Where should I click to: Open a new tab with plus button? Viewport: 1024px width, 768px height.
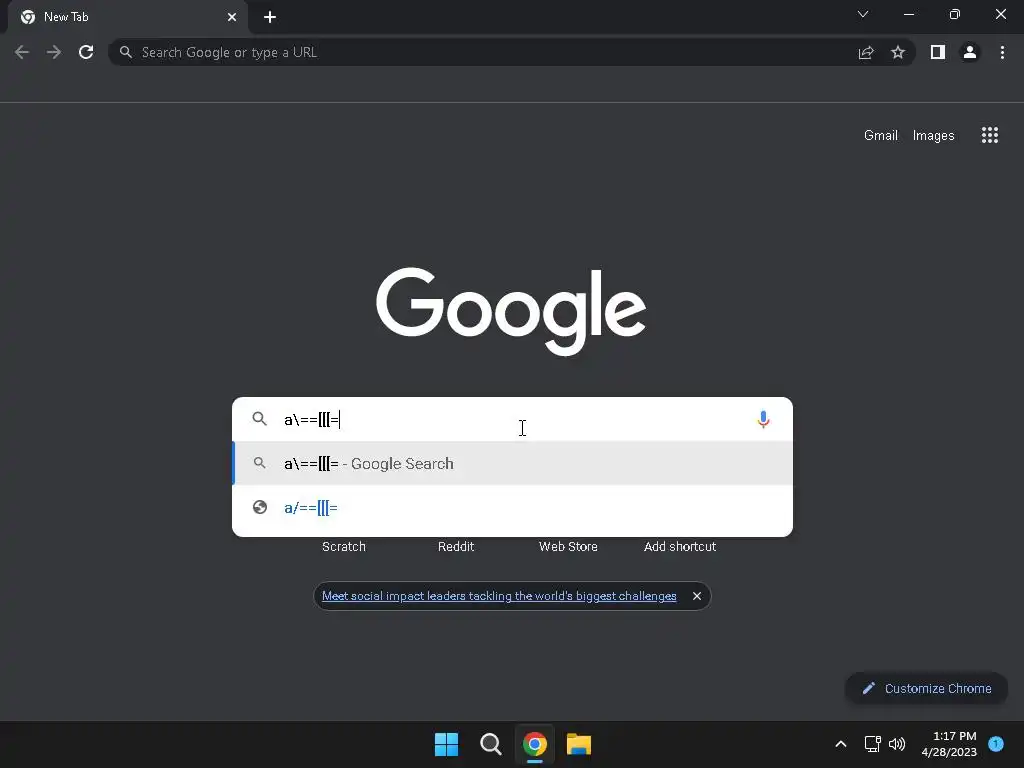coord(270,17)
